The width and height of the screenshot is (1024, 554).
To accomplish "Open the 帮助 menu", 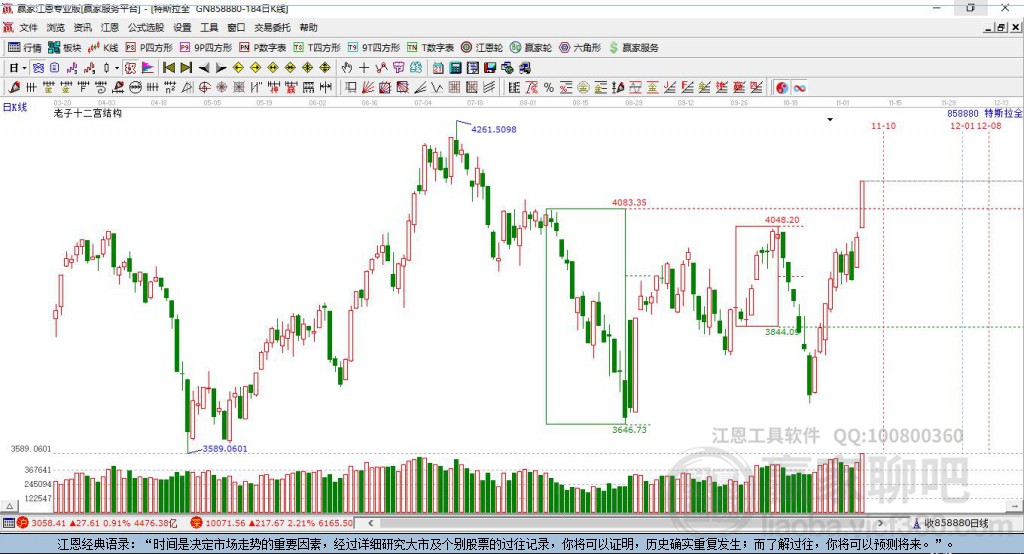I will click(308, 27).
